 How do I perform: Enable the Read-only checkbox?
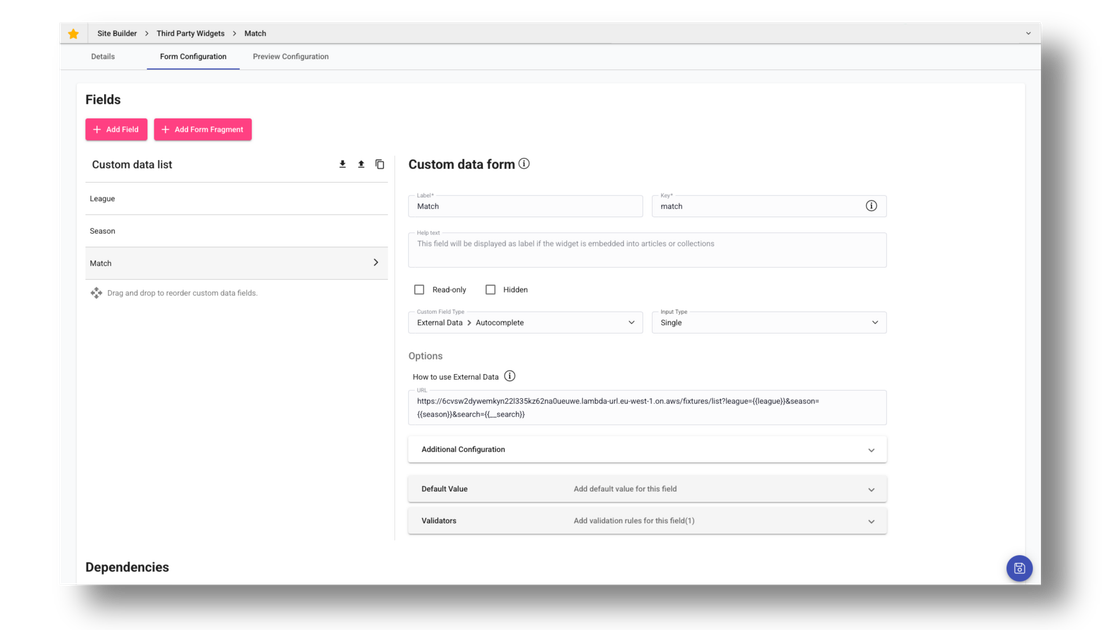(419, 289)
